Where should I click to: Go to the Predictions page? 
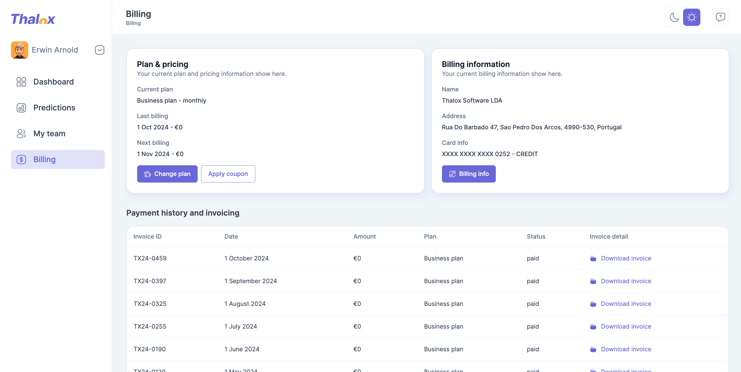pos(58,108)
